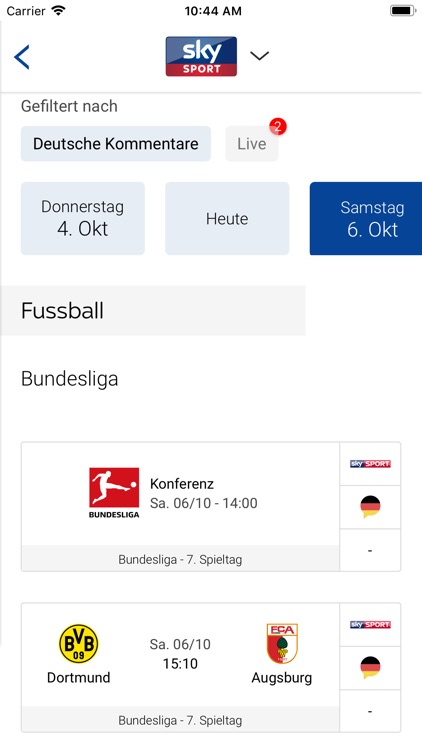Screen dimensions: 422x750
Task: Tap the Augsburg FCA club crest
Action: pyautogui.click(x=282, y=643)
